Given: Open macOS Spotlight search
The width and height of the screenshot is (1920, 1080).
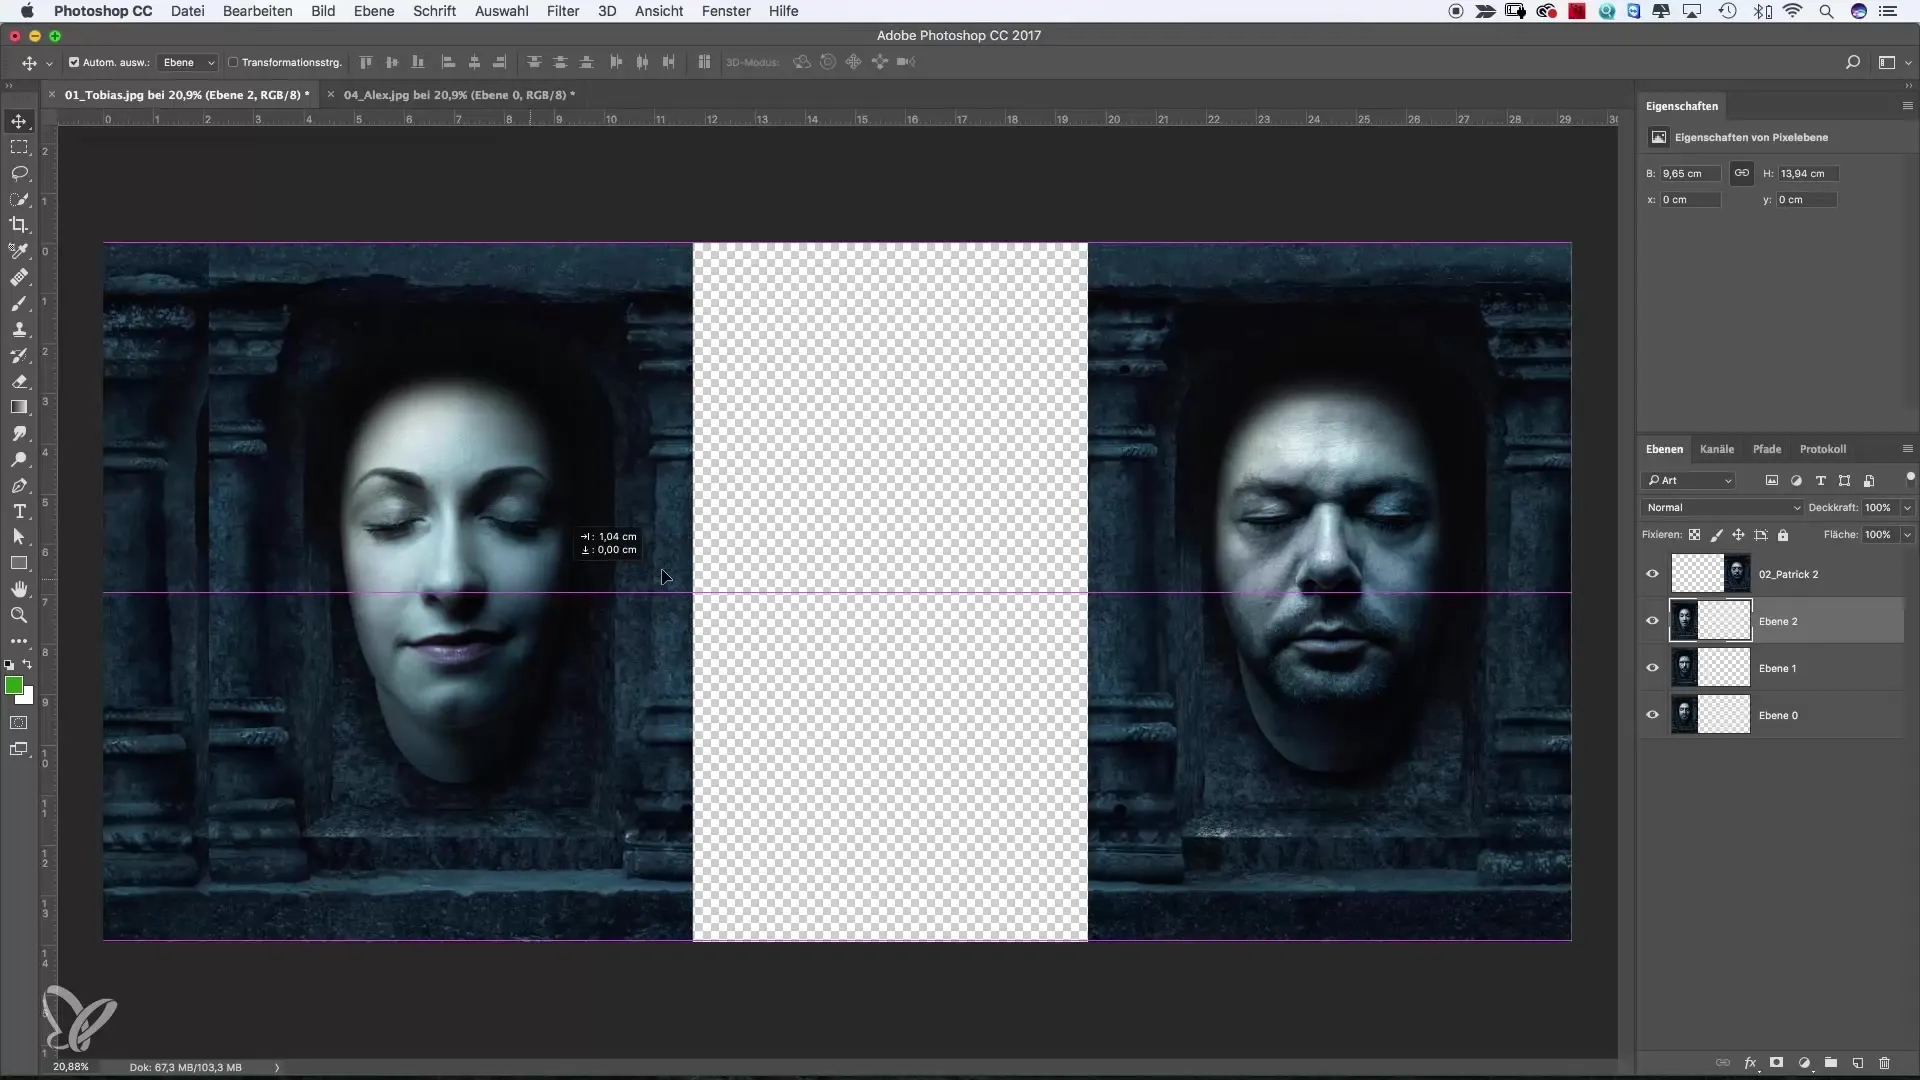Looking at the screenshot, I should click(1826, 11).
